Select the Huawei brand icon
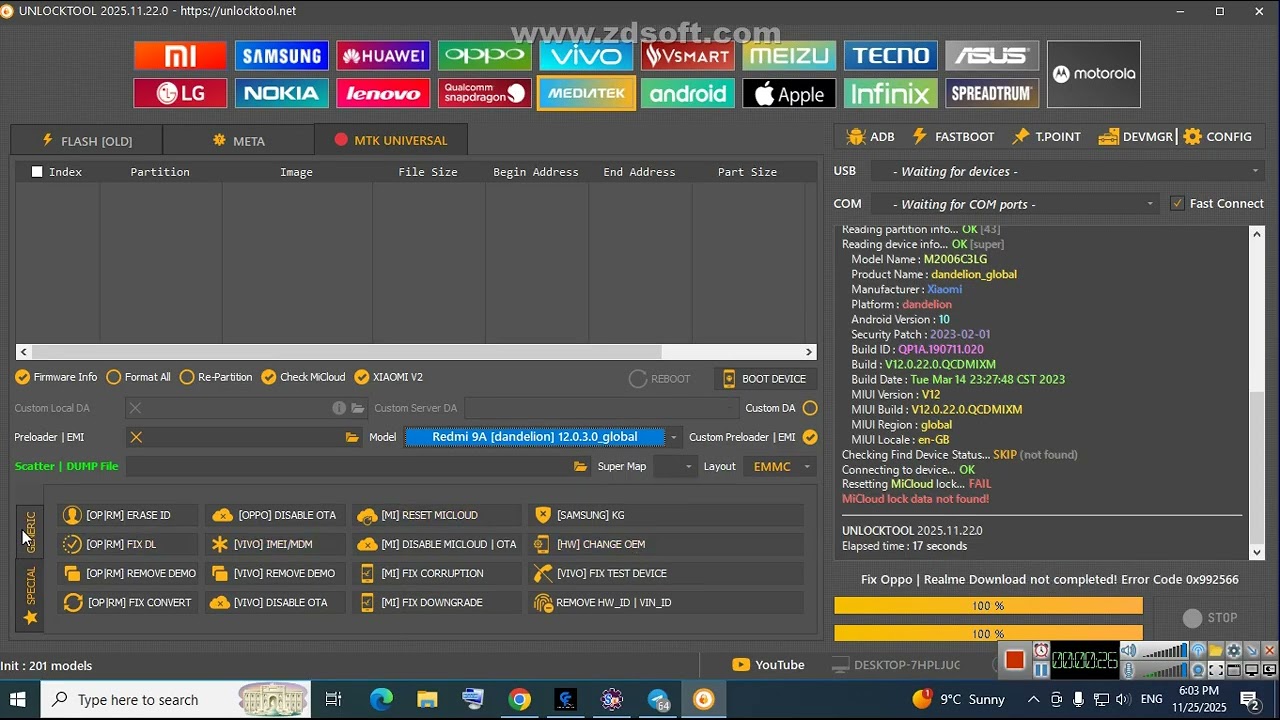Viewport: 1280px width, 720px height. (383, 56)
